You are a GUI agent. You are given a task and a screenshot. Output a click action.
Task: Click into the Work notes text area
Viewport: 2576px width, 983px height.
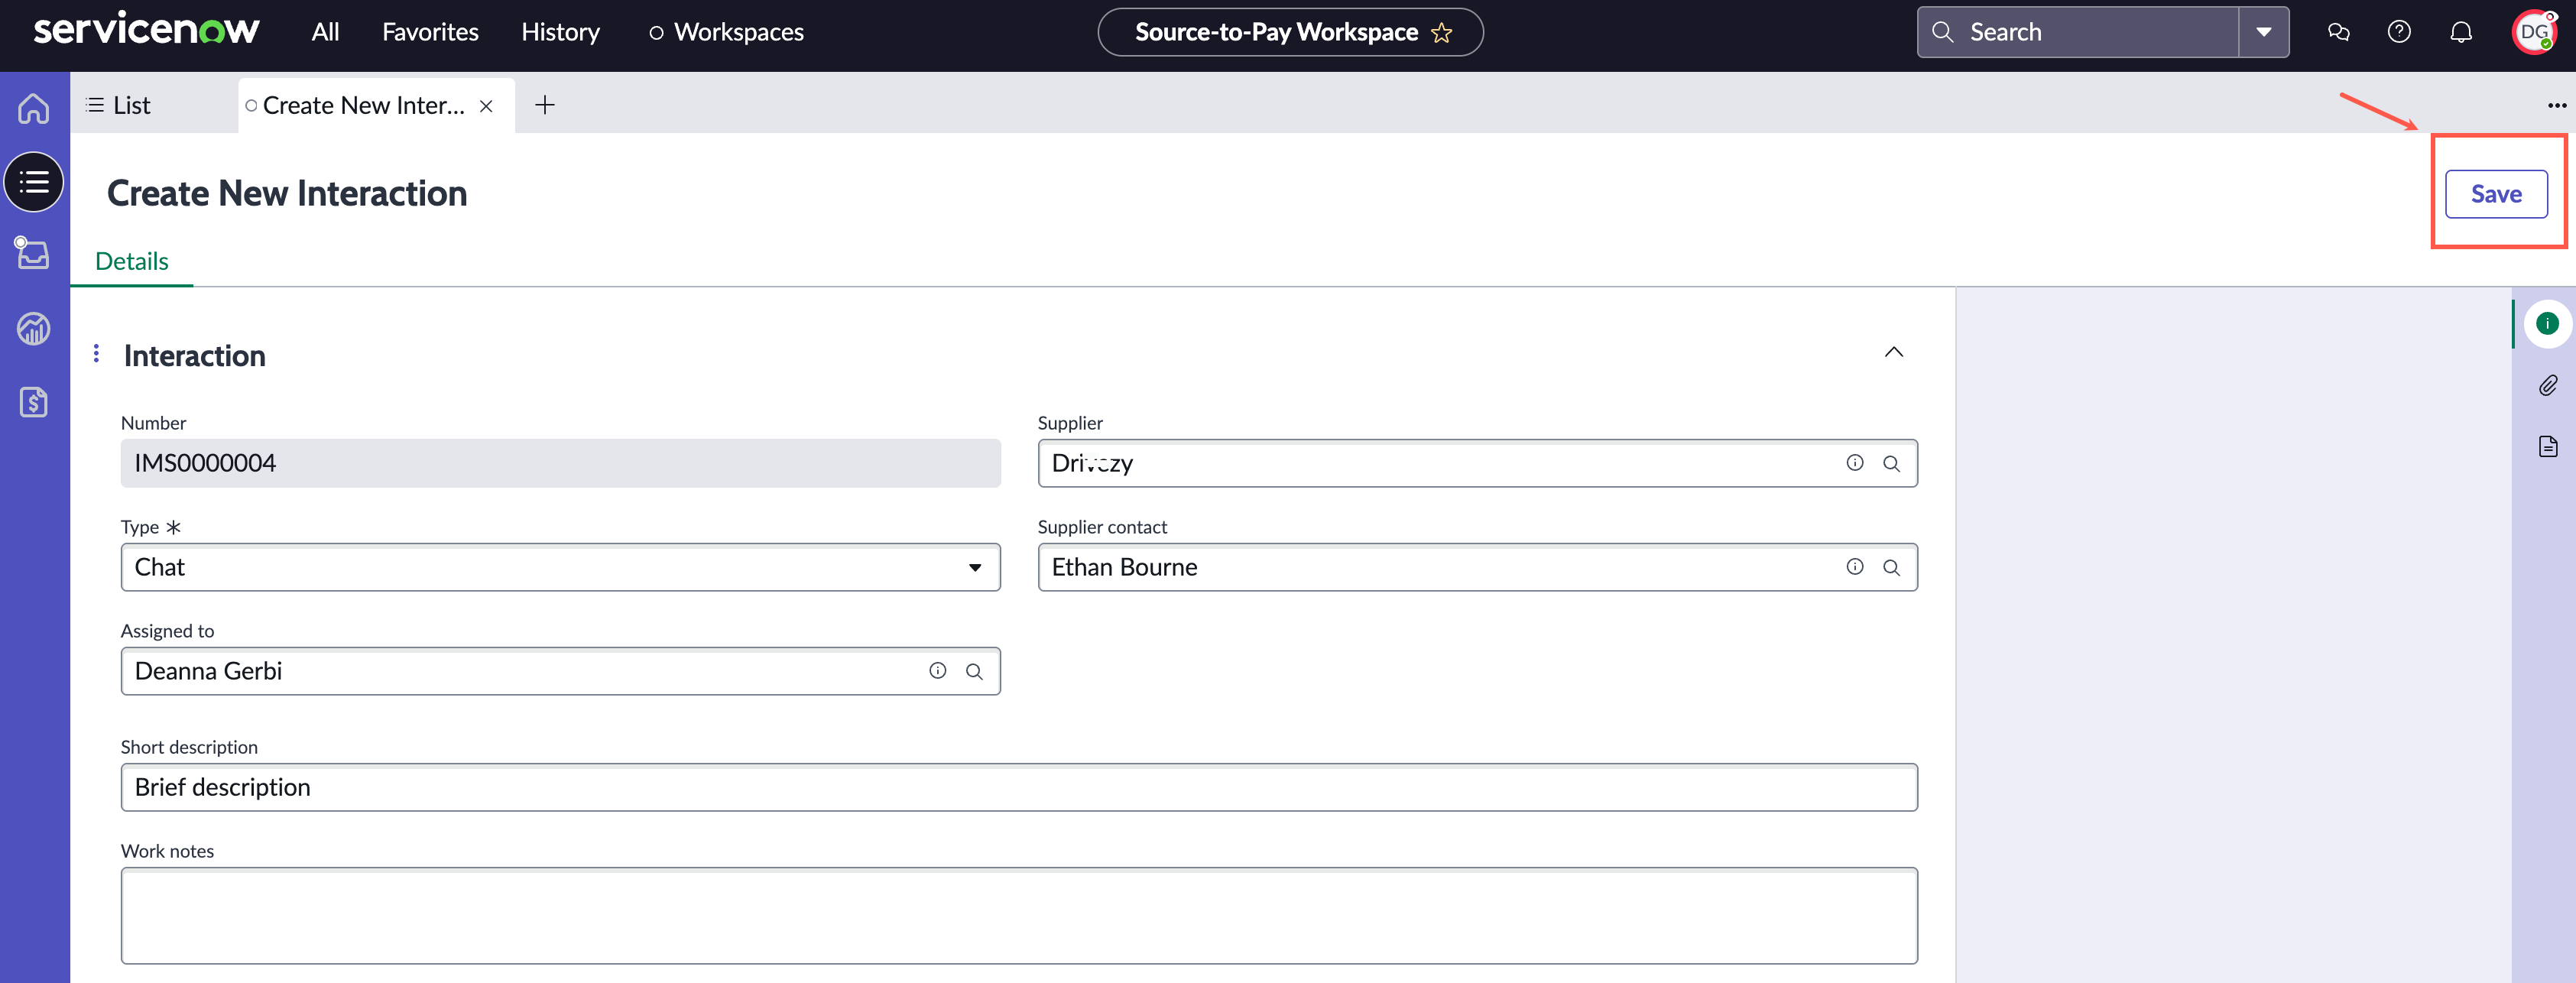tap(1019, 915)
